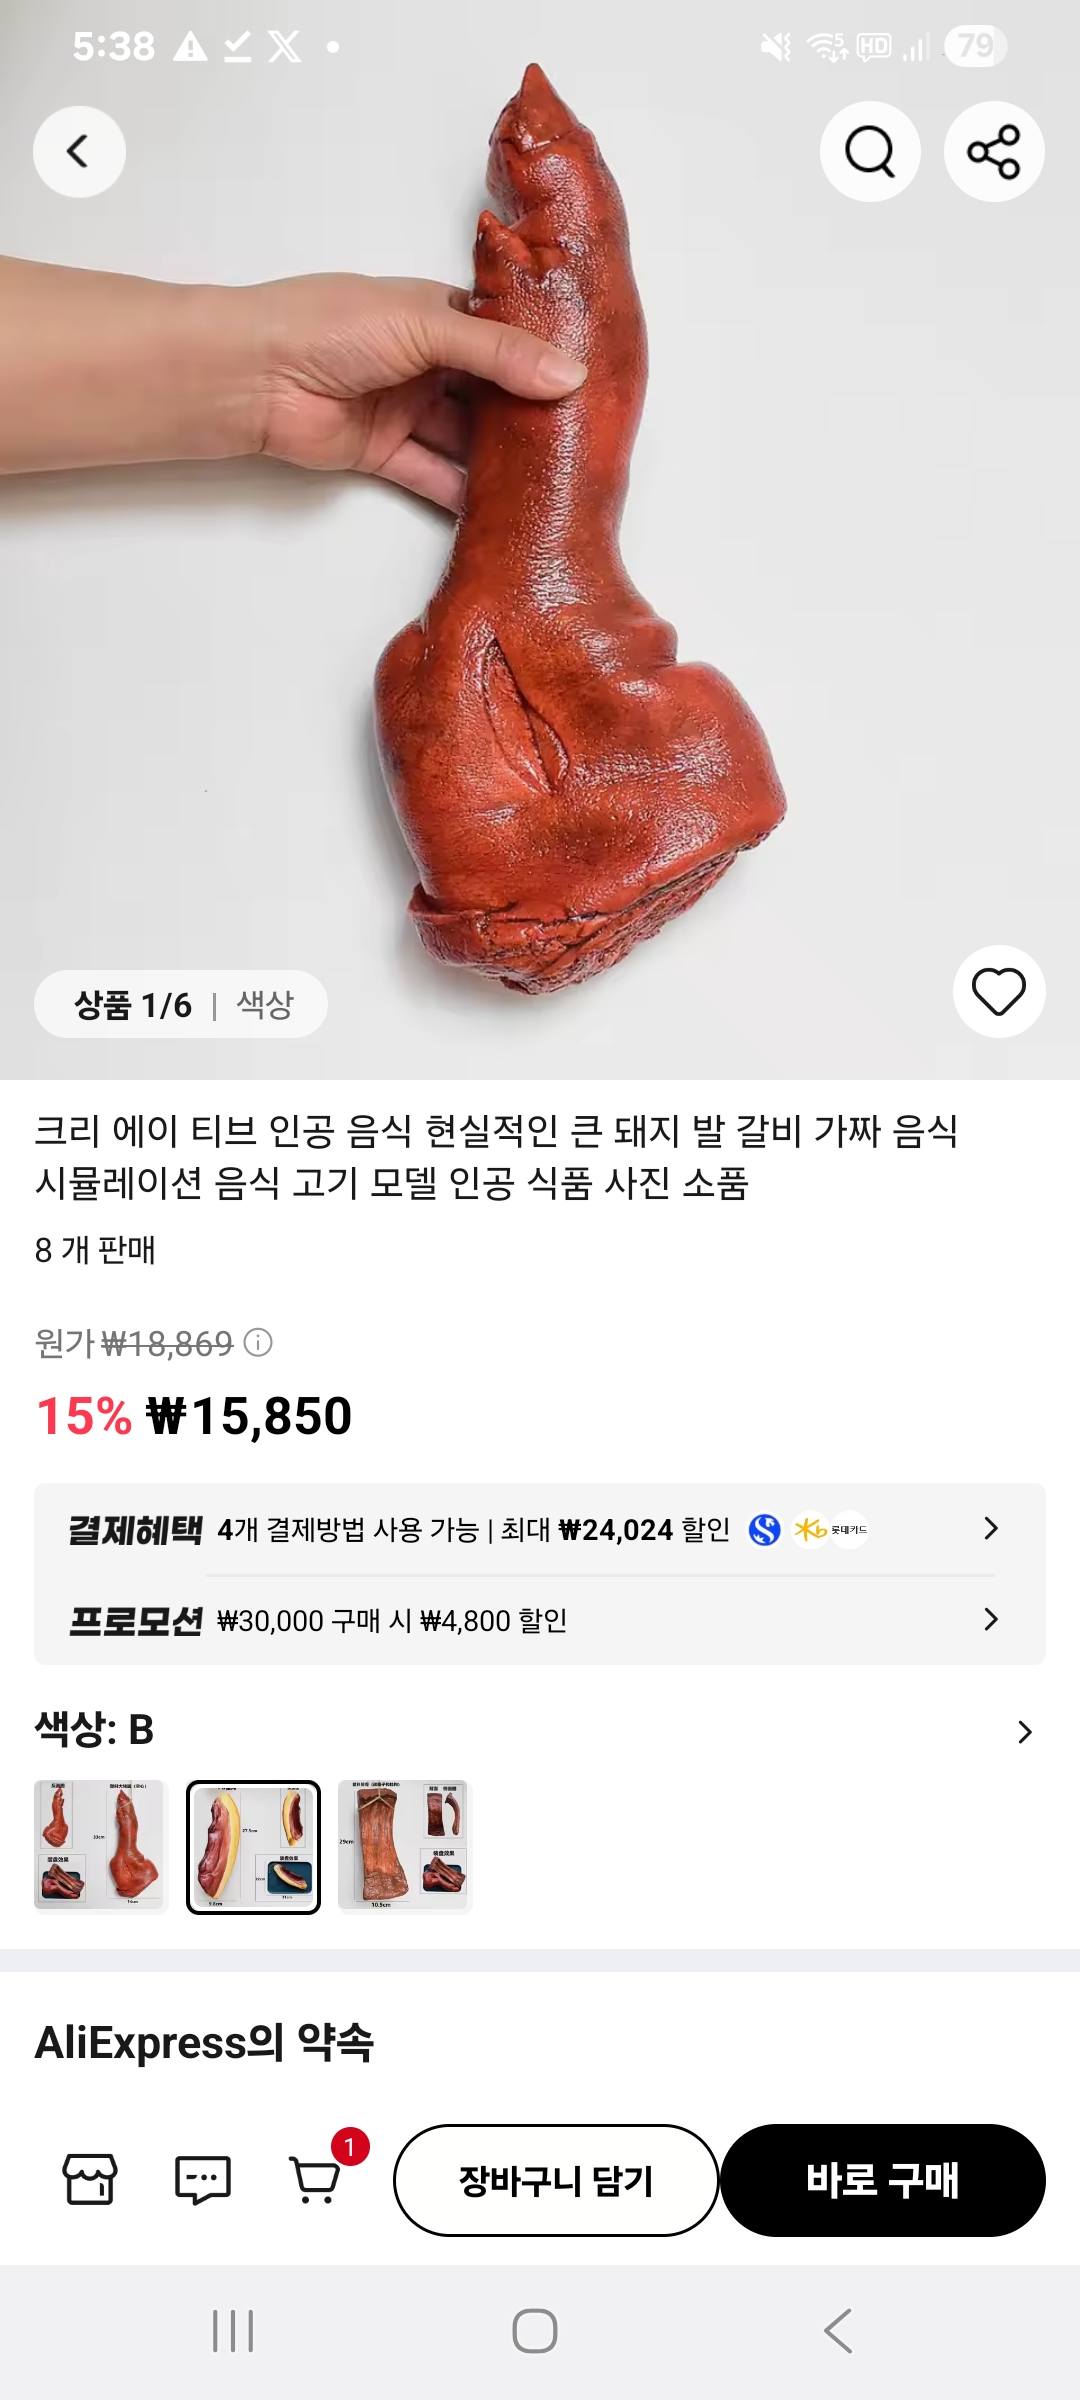Expand the 프로모션 promotion row
1080x2400 pixels.
tap(991, 1619)
